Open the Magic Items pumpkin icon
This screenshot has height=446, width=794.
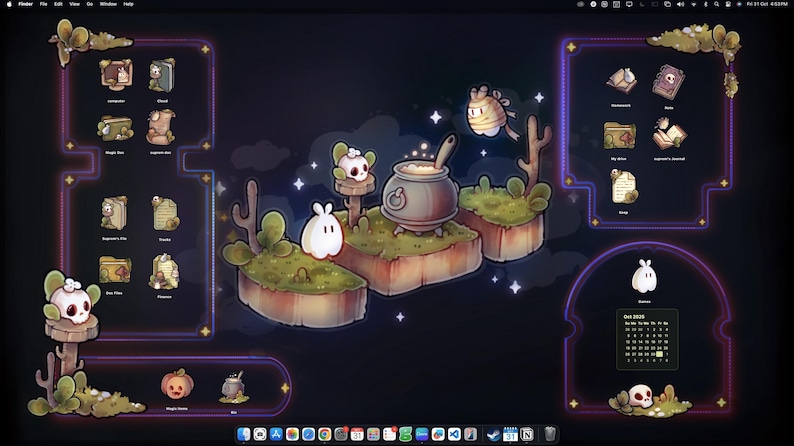tap(177, 384)
